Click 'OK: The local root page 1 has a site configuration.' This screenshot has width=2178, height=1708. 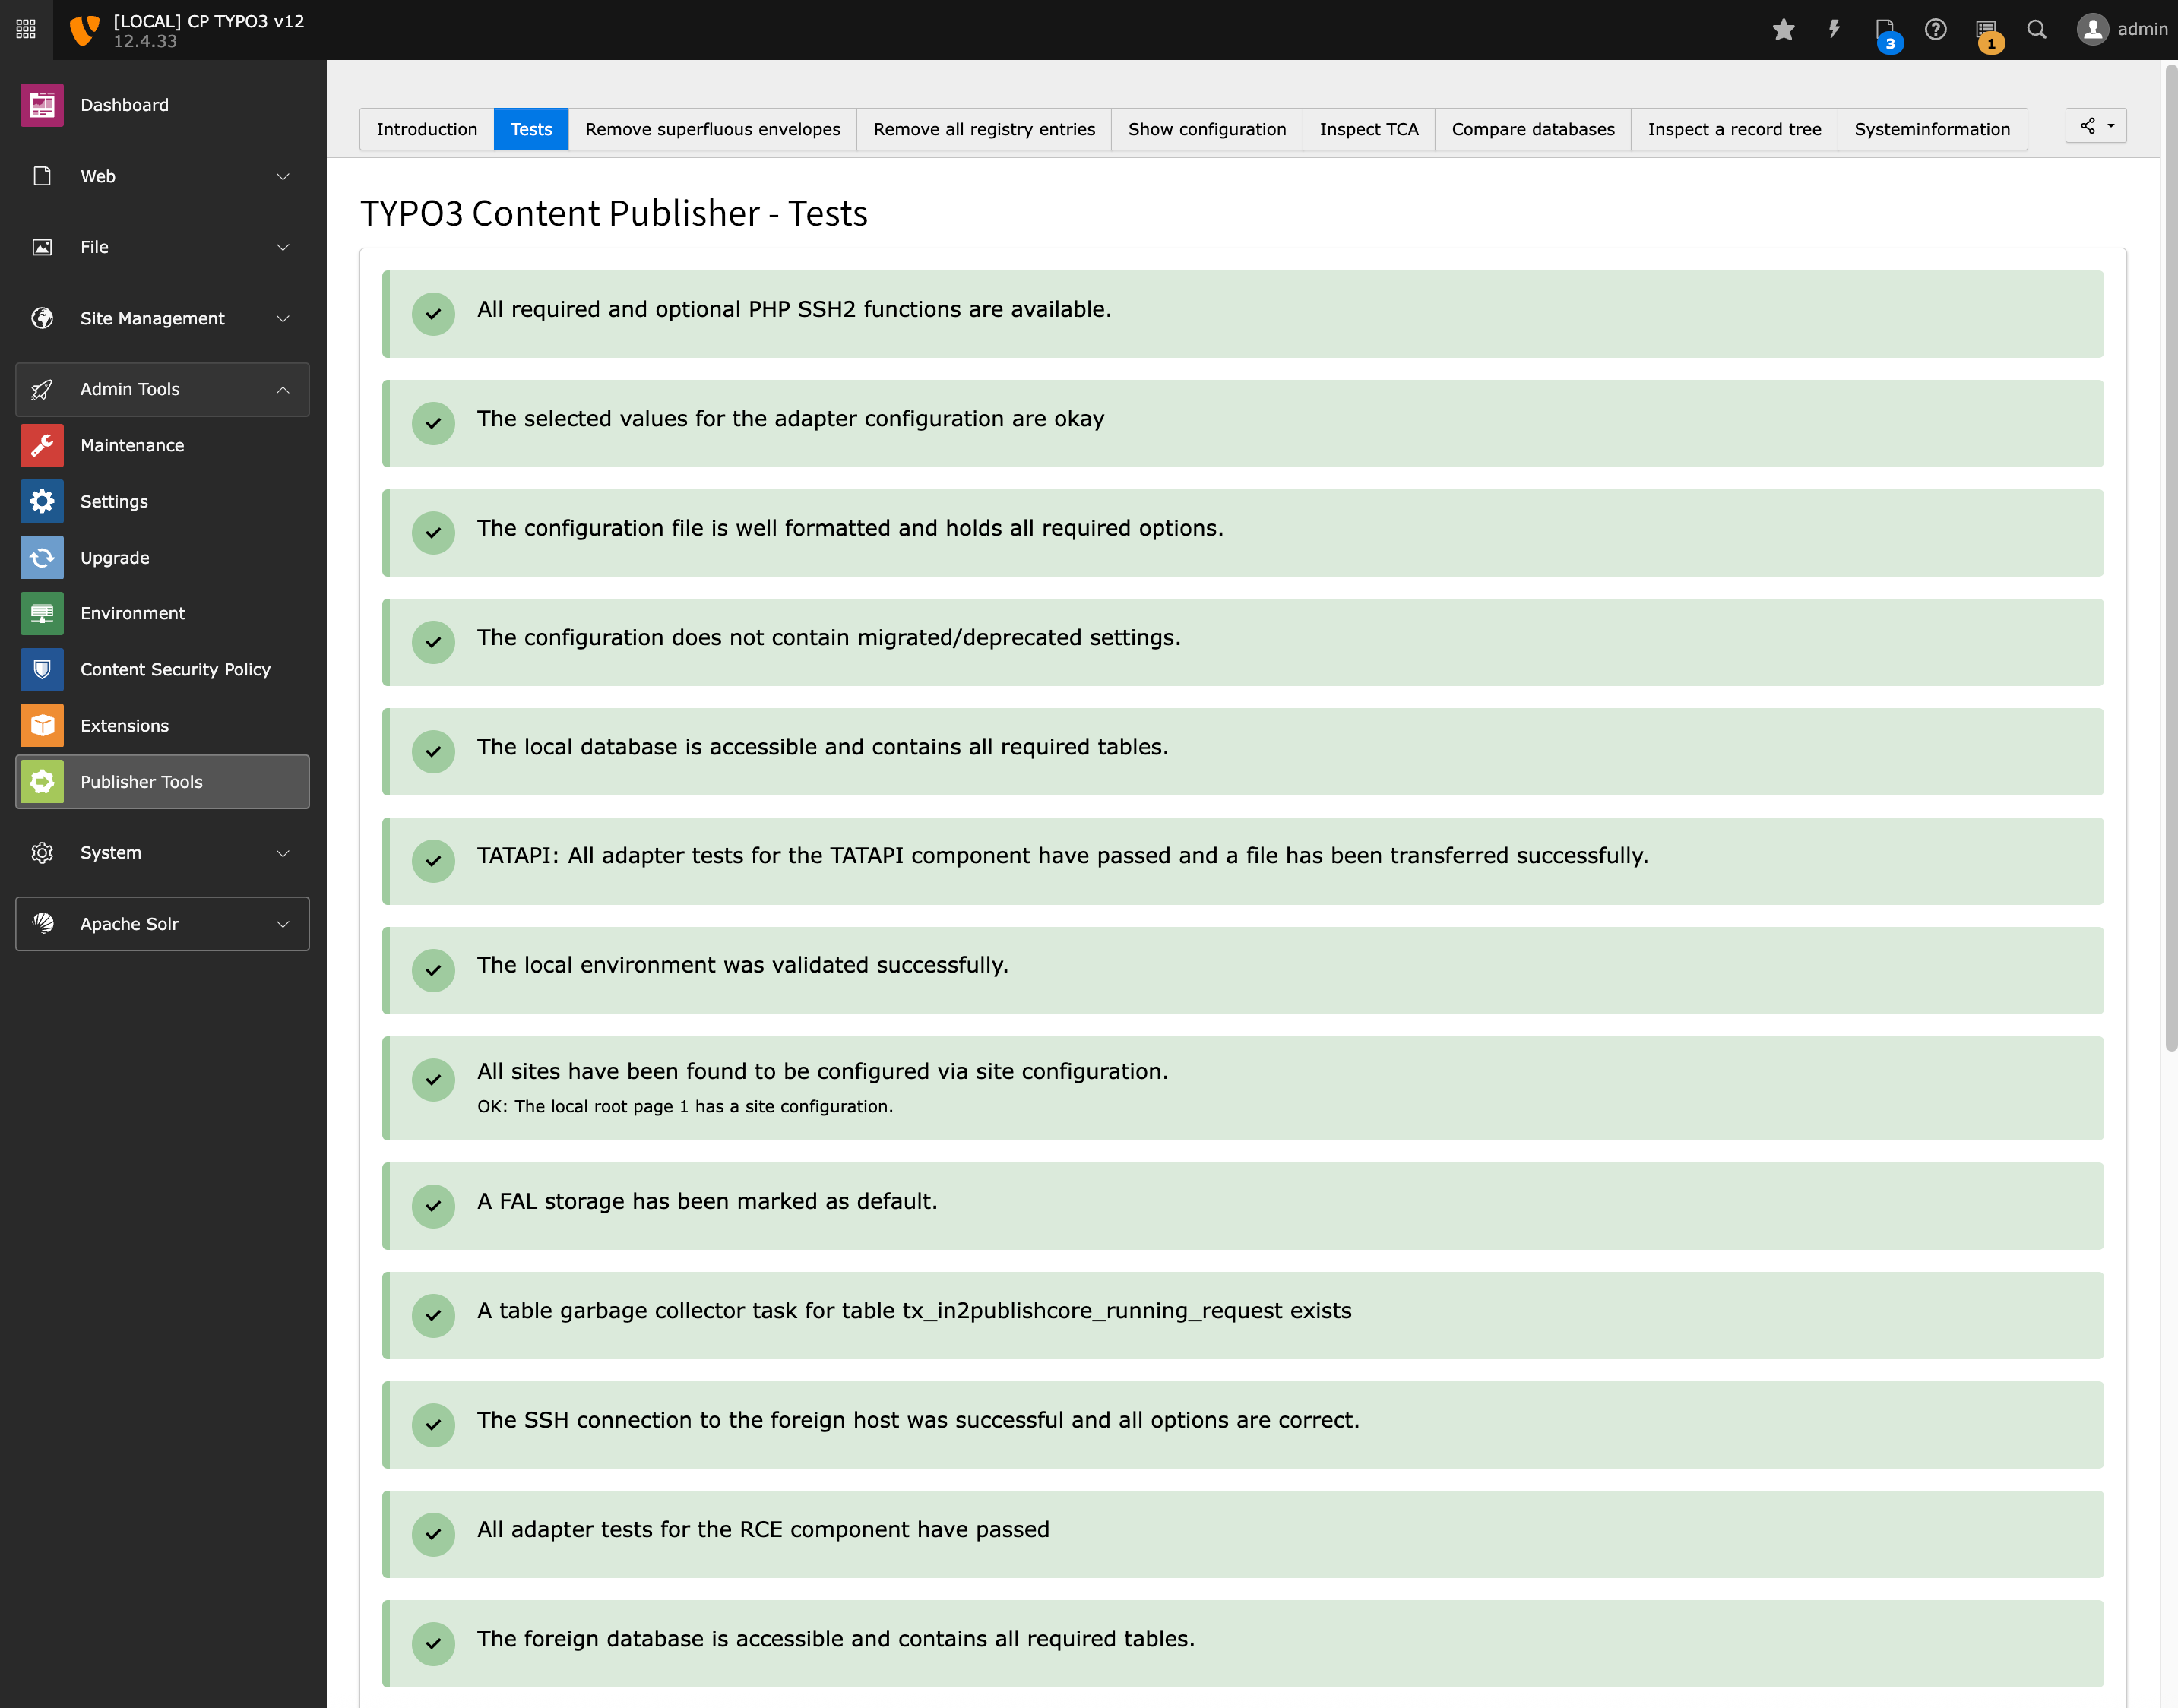(x=685, y=1106)
